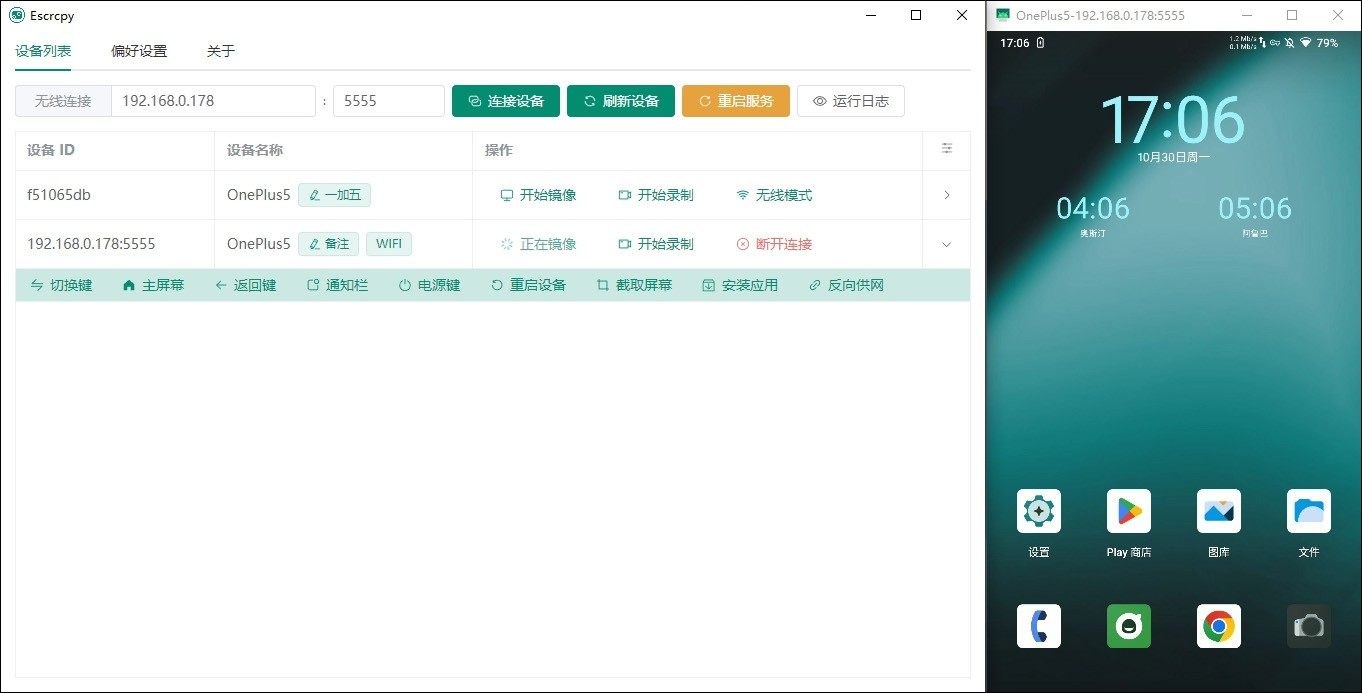This screenshot has width=1362, height=693.
Task: Click 断开连接 to disconnect the wireless device
Action: [774, 243]
